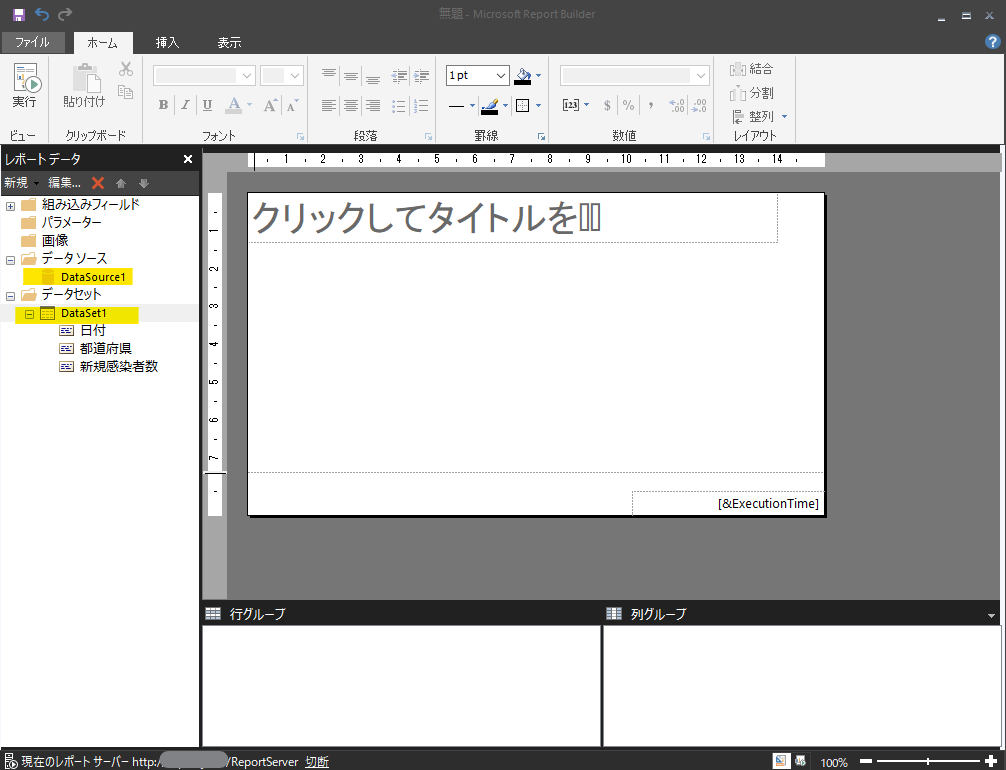Click the save icon in title bar
This screenshot has width=1006, height=770.
coord(18,14)
